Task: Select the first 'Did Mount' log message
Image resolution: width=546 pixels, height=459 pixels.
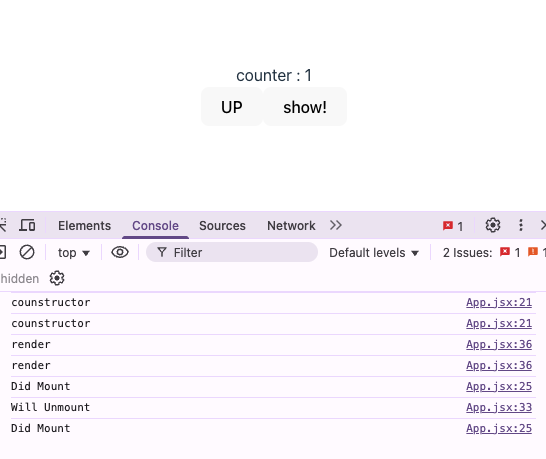Action: tap(41, 386)
